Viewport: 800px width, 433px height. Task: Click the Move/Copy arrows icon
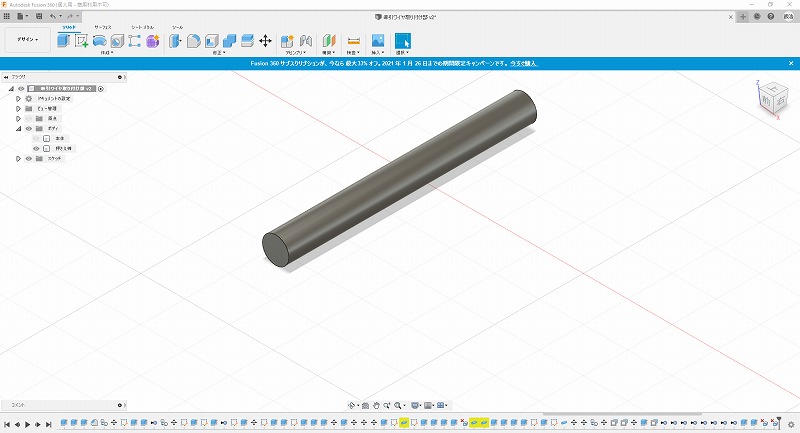(265, 41)
